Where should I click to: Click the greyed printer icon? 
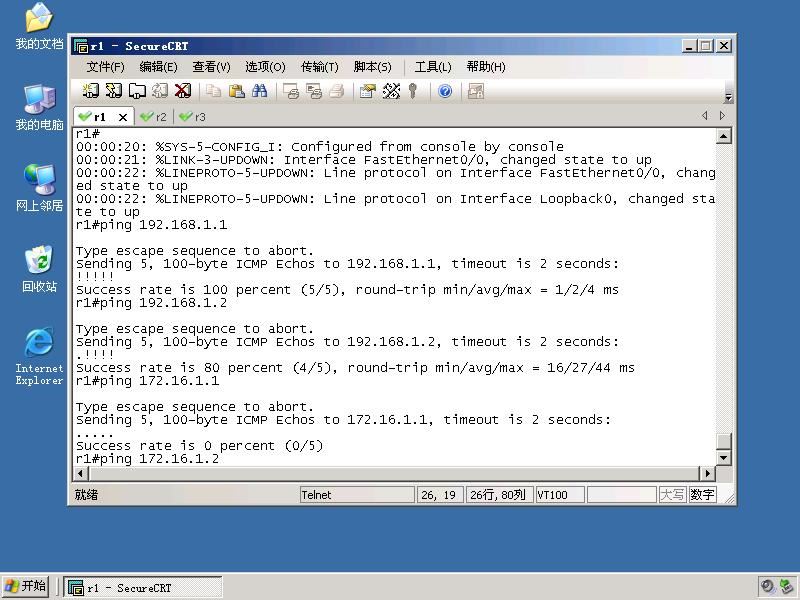(x=337, y=91)
